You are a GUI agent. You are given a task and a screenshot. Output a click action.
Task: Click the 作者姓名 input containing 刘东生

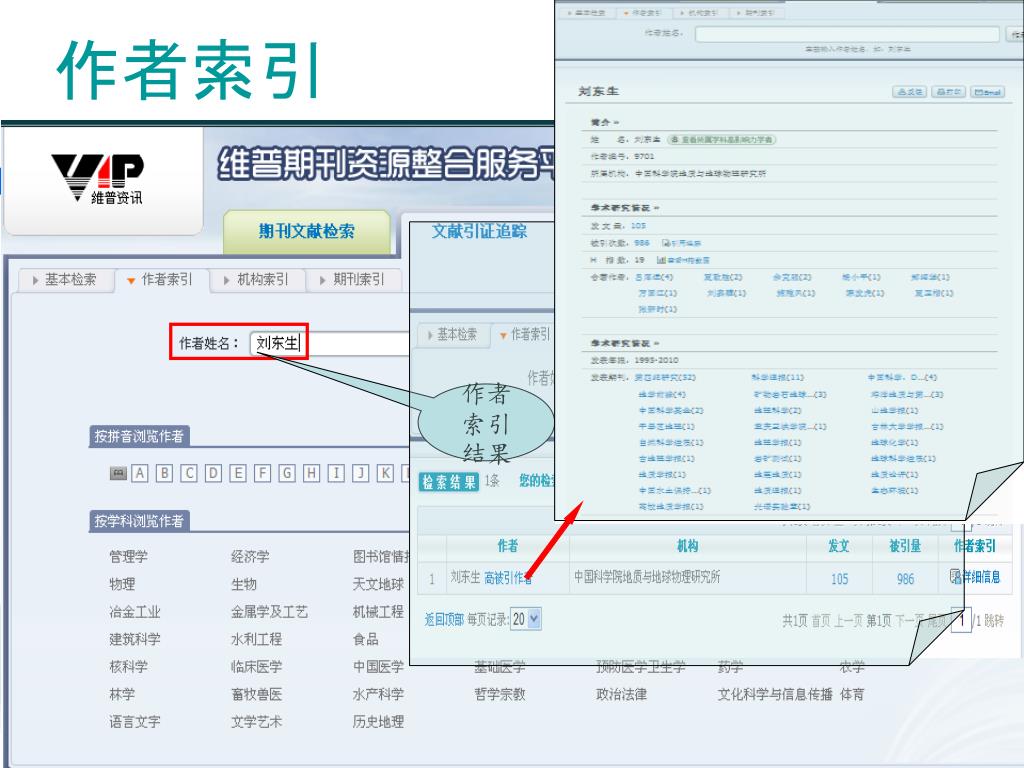coord(330,343)
